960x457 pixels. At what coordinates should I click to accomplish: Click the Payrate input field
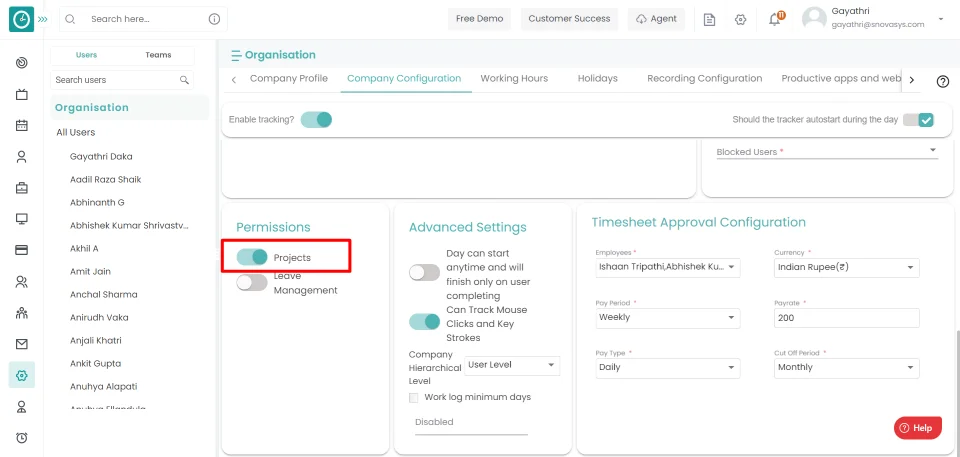pos(846,317)
